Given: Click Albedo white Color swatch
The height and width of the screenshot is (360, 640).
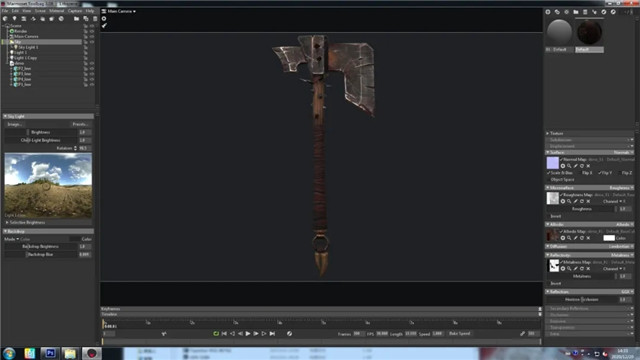Looking at the screenshot, I should (x=609, y=238).
